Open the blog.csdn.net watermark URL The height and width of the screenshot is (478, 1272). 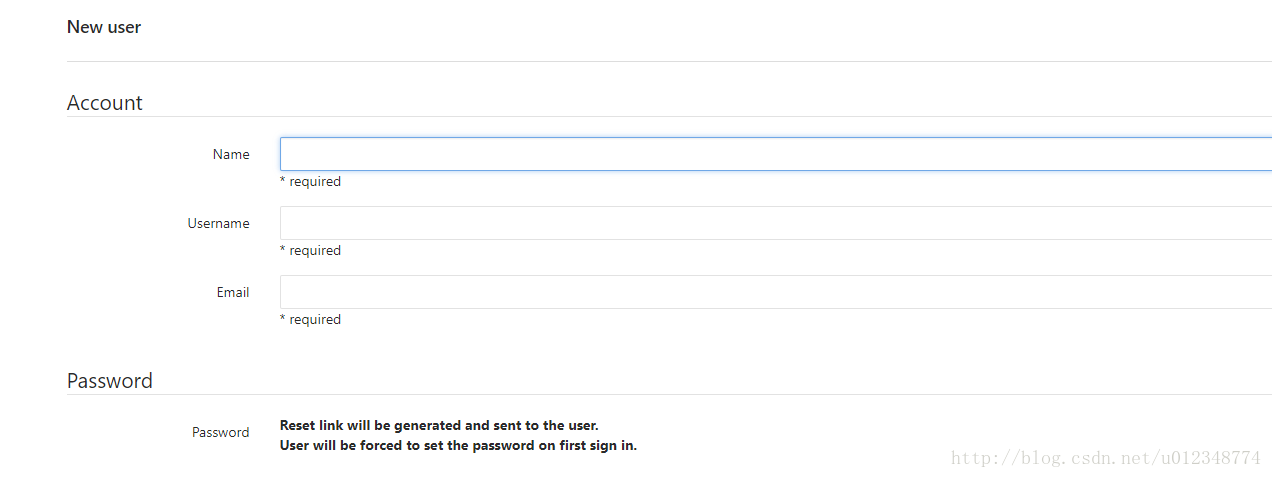1105,458
